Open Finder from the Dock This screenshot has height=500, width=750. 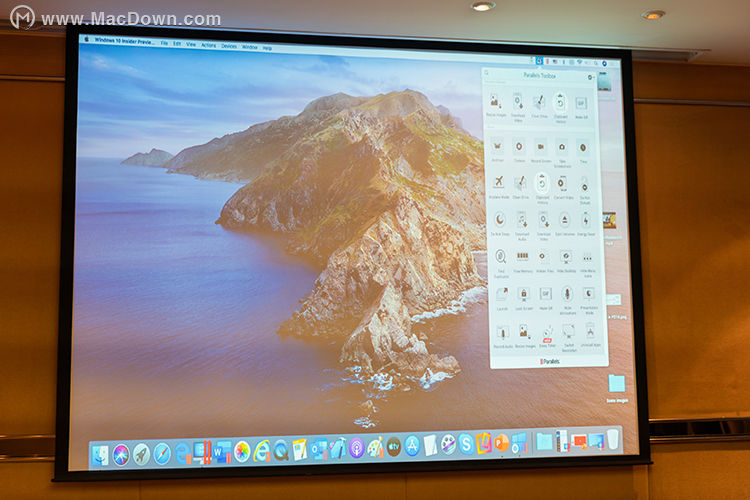[100, 455]
